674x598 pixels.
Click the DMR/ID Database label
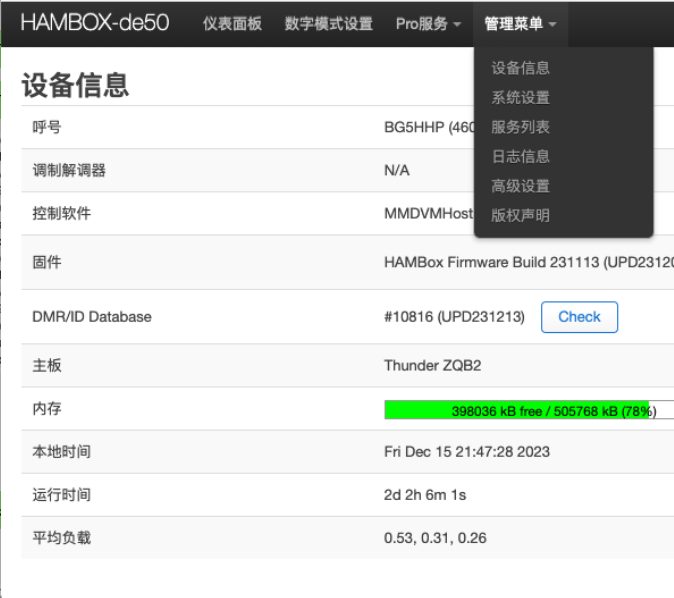(x=92, y=317)
